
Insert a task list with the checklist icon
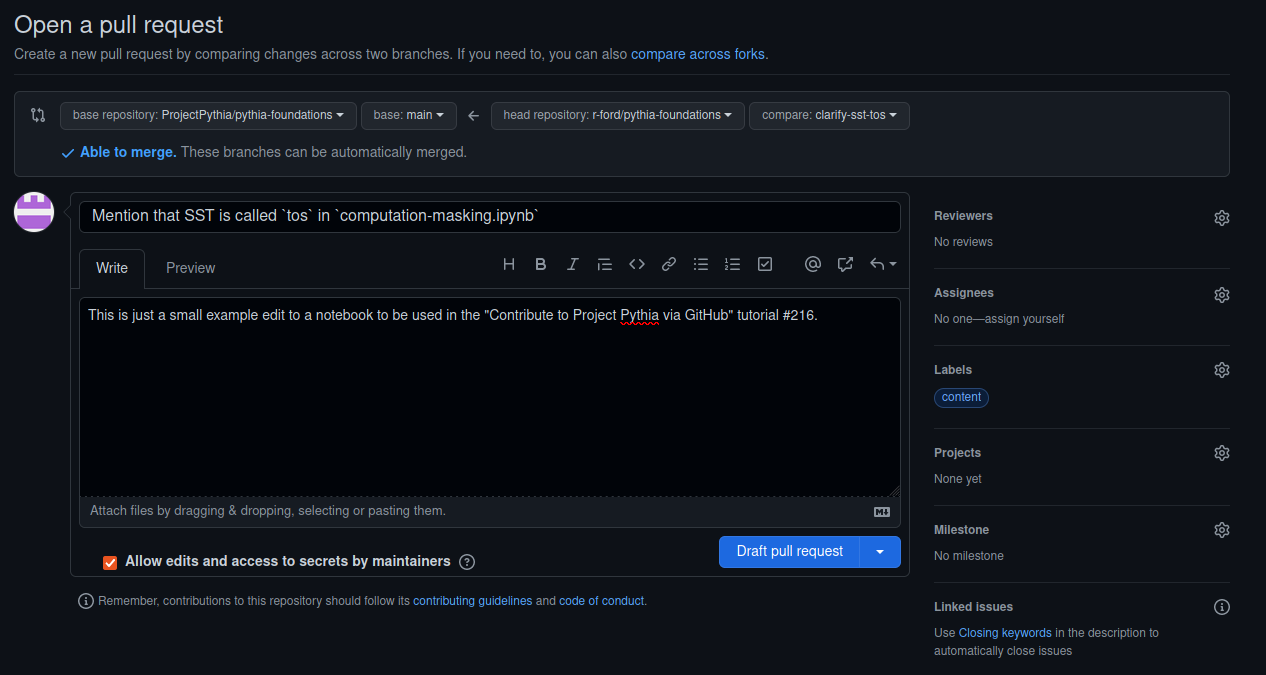point(765,264)
